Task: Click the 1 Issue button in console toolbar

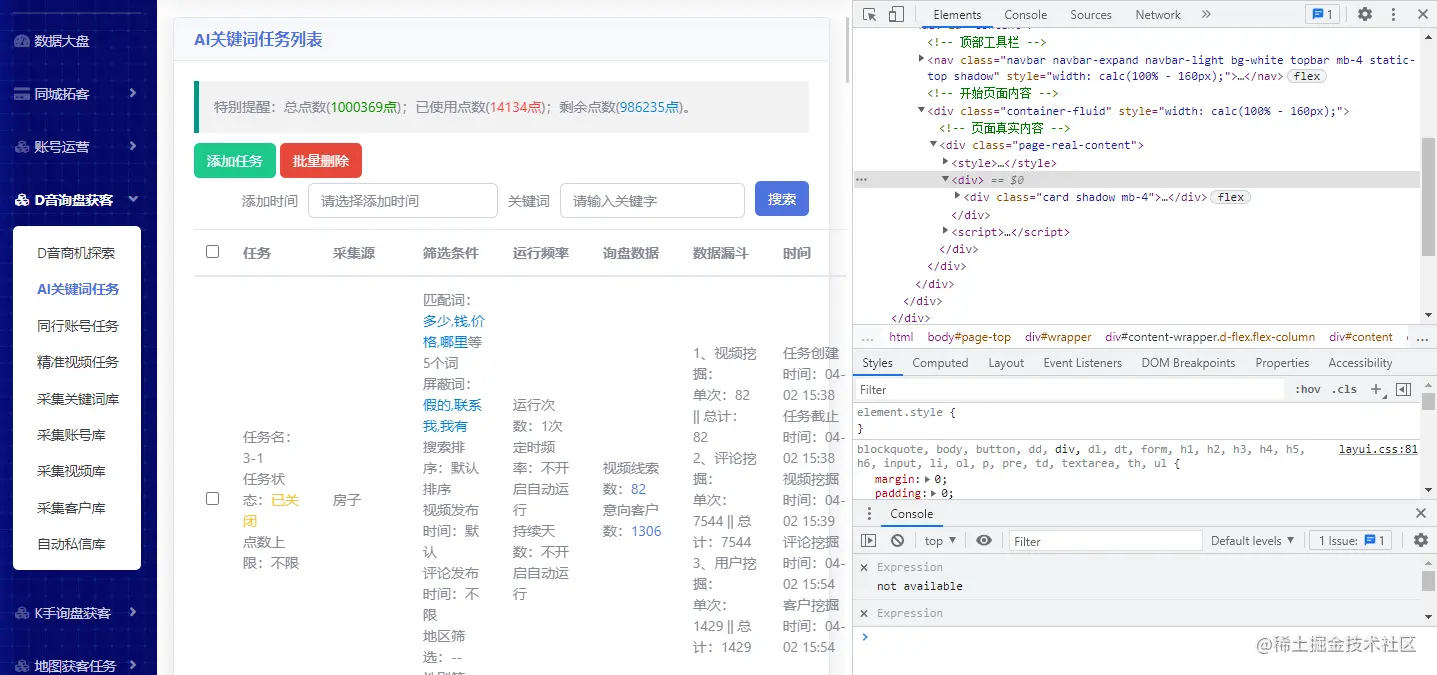Action: tap(1351, 540)
